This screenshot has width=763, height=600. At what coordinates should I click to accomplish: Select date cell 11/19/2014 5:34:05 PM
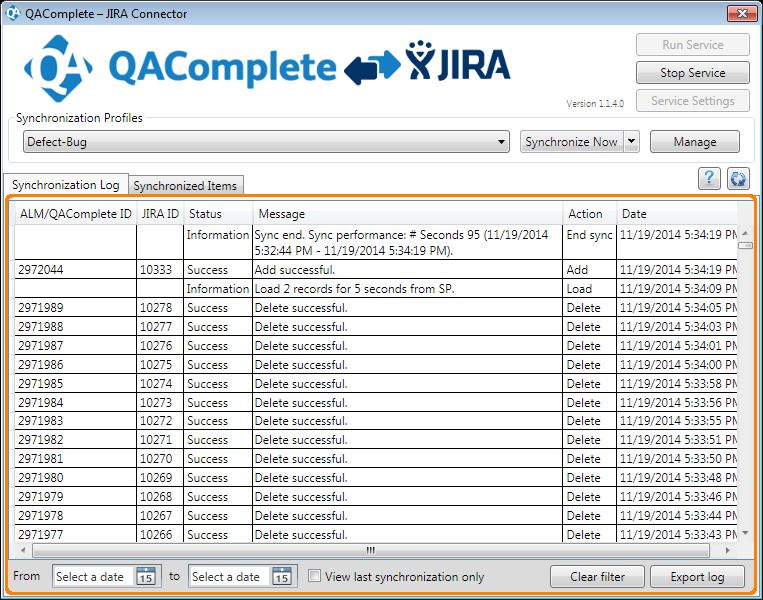pyautogui.click(x=677, y=308)
